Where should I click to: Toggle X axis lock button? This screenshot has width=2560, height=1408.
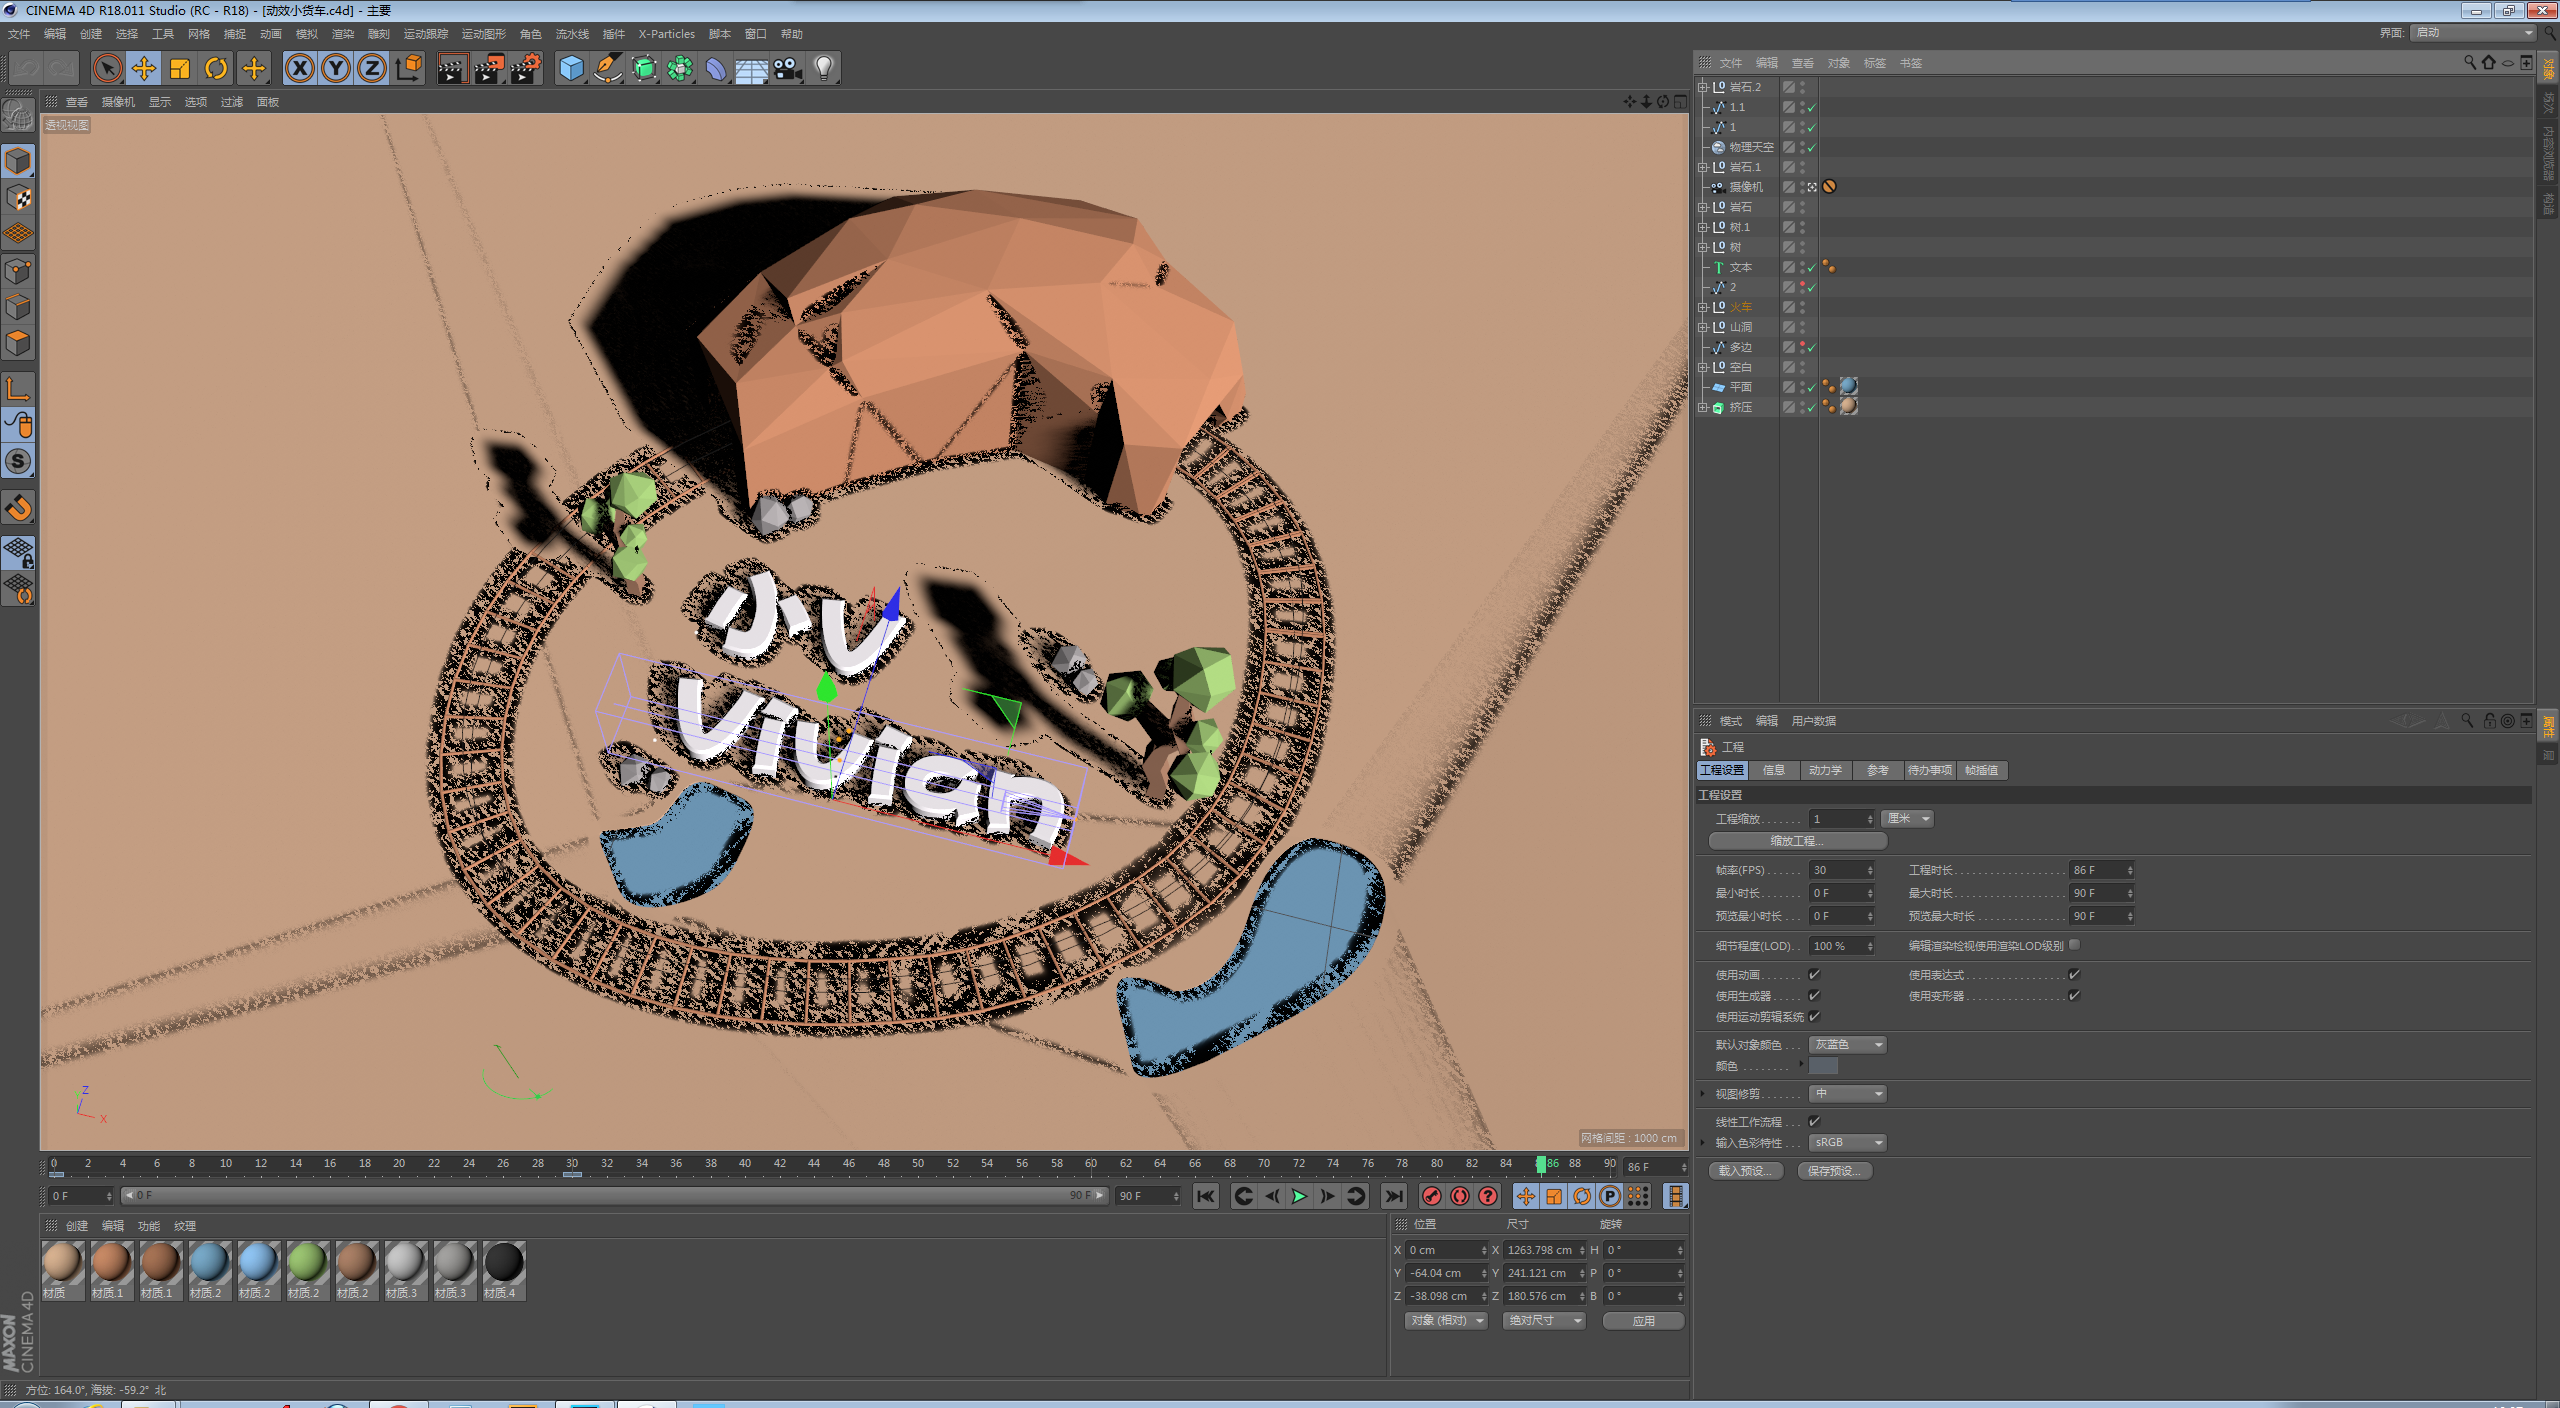click(x=299, y=68)
